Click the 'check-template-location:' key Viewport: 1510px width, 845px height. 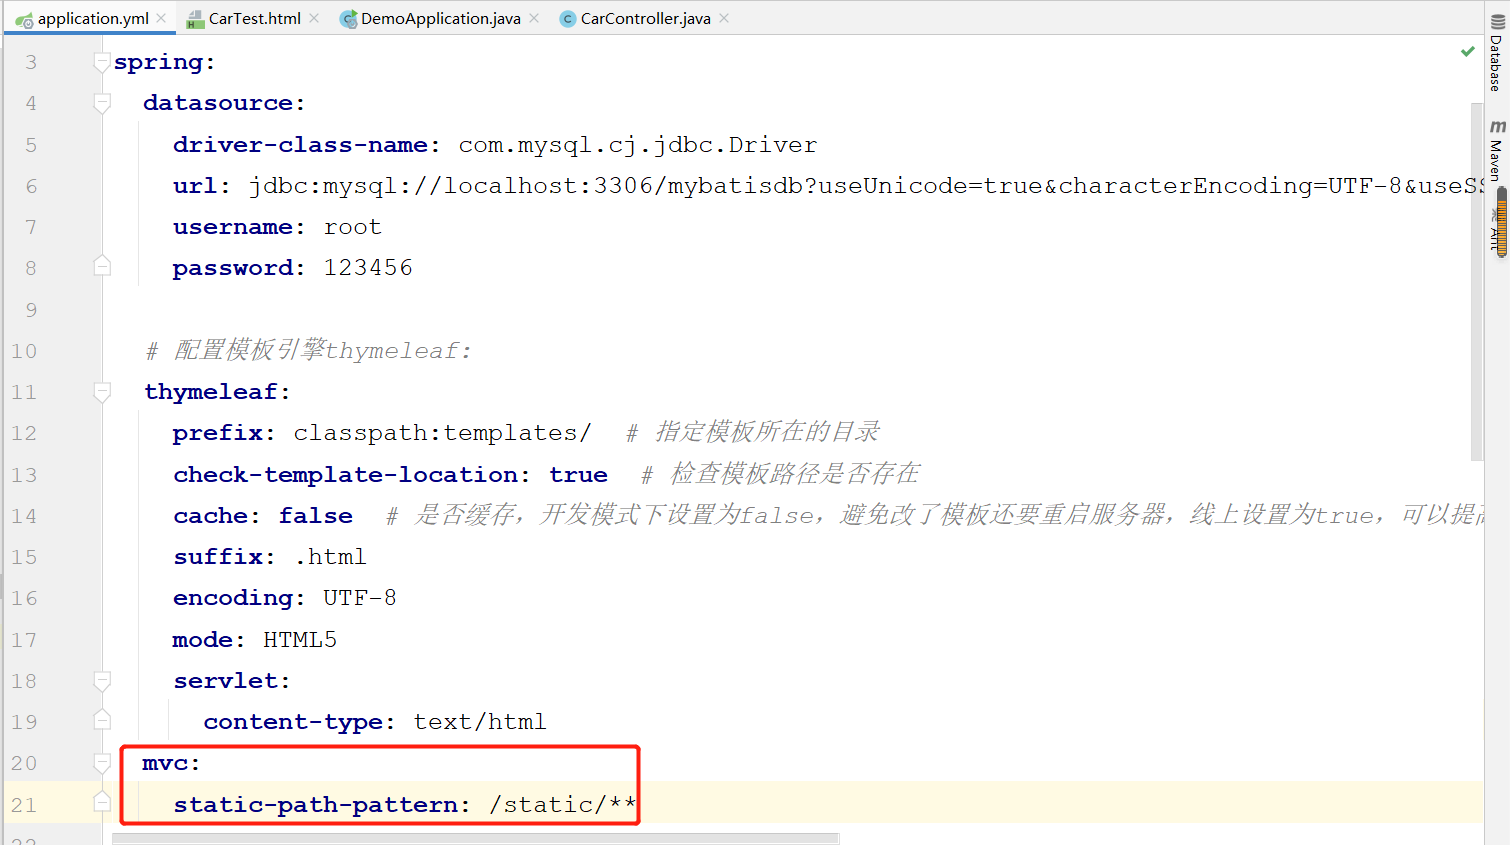pos(352,475)
